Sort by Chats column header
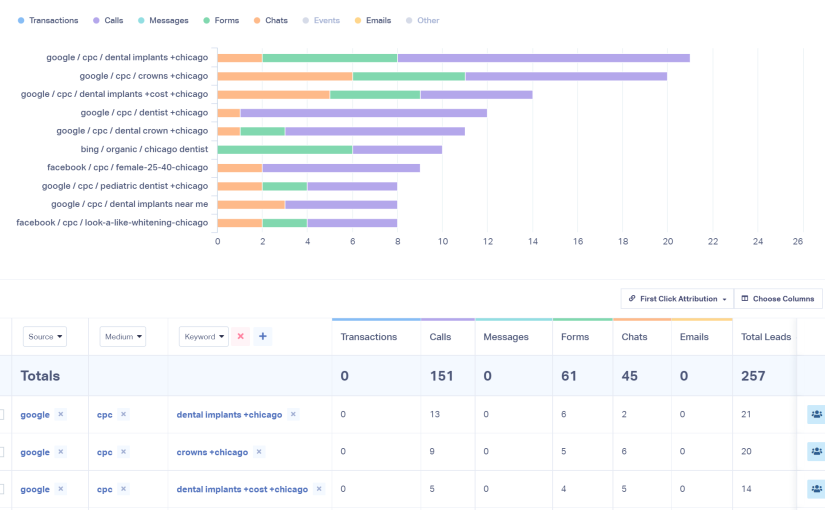The height and width of the screenshot is (510, 825). [635, 337]
